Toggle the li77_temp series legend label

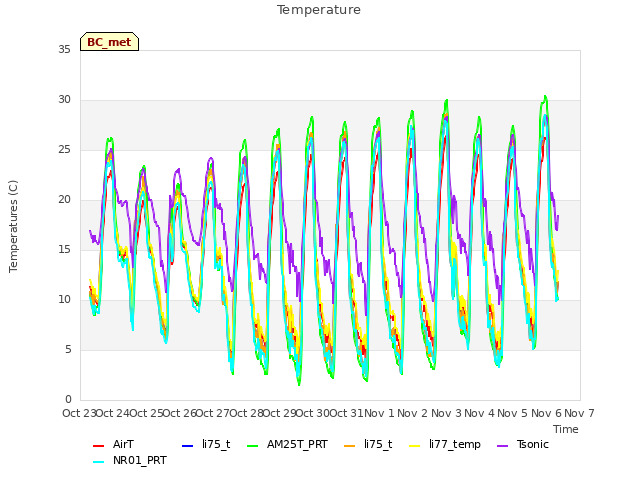455,444
